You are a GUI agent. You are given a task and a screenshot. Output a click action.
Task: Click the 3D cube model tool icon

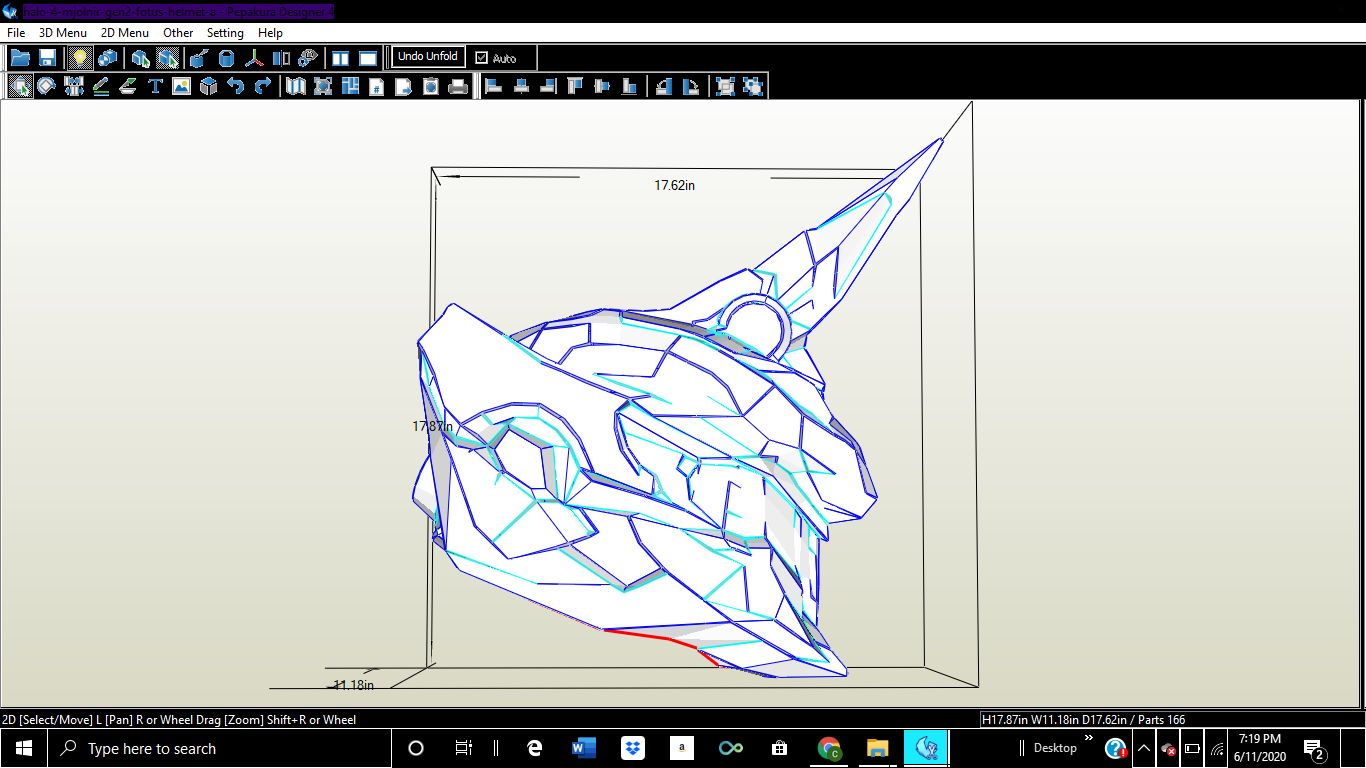click(209, 86)
